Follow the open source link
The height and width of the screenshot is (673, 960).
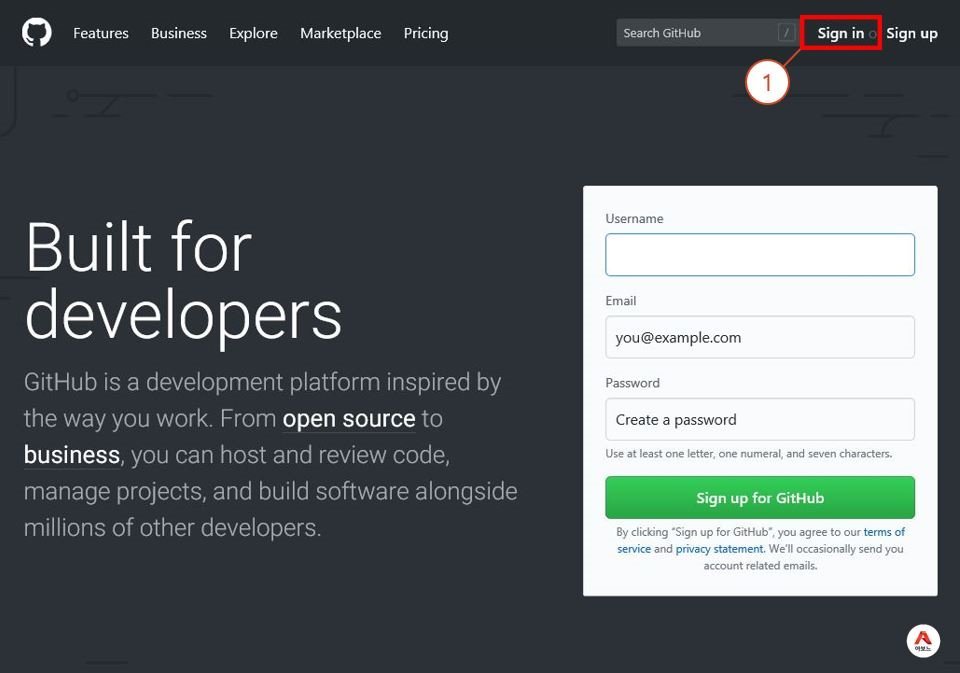point(349,419)
